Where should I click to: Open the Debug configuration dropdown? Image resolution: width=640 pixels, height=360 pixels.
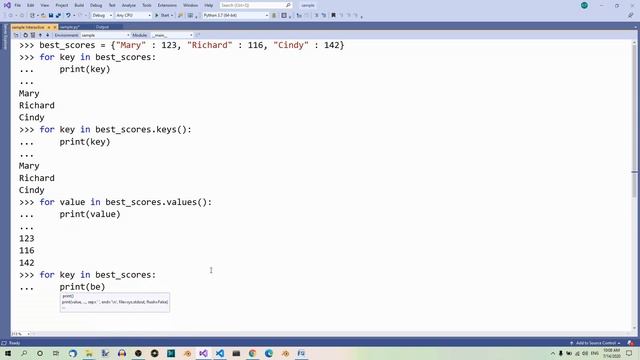coord(102,15)
